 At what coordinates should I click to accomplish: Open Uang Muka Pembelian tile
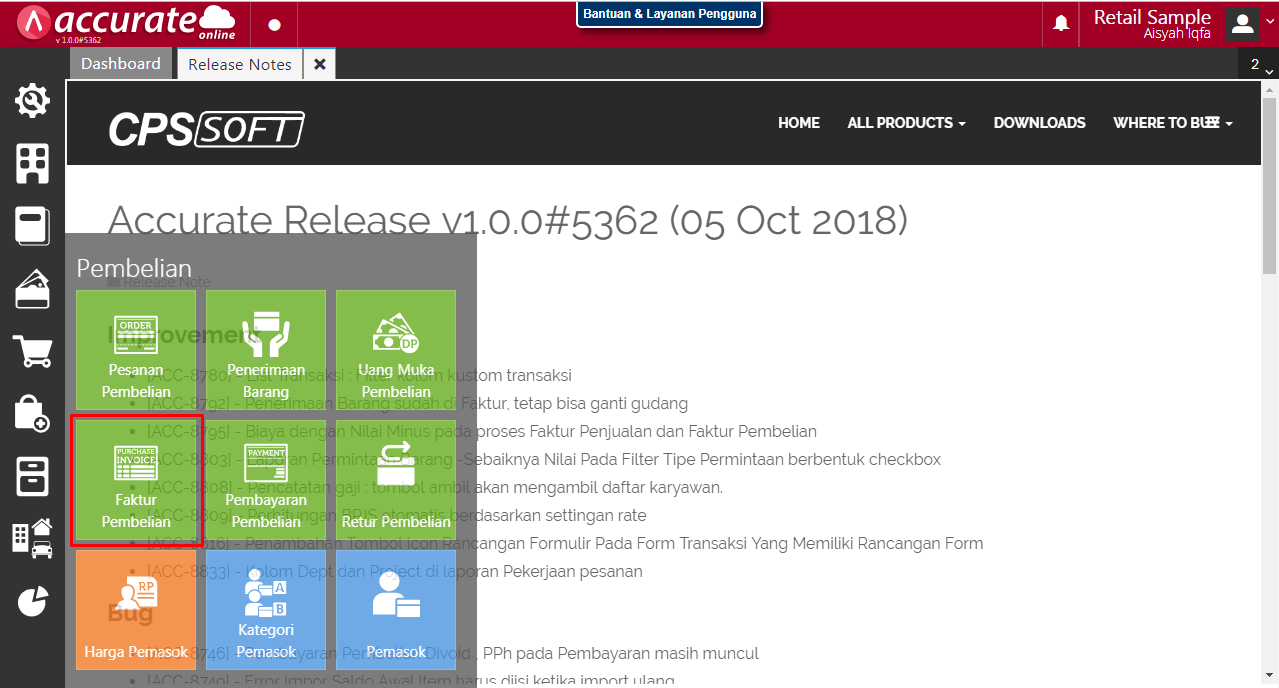pyautogui.click(x=396, y=350)
